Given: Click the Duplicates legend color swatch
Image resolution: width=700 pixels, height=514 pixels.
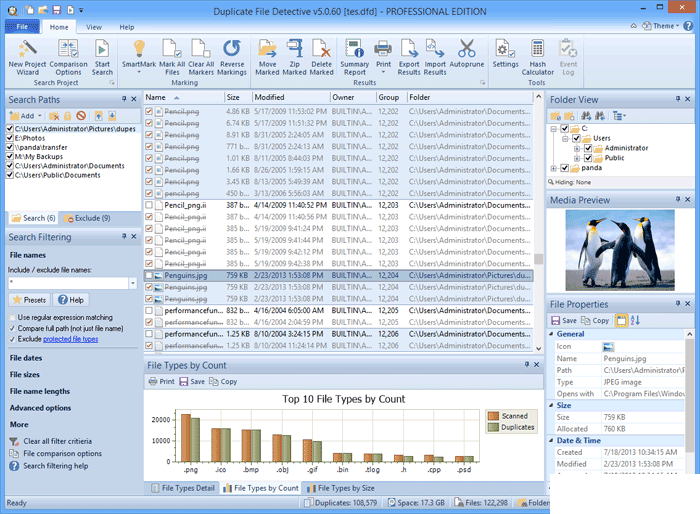Looking at the screenshot, I should (x=493, y=427).
